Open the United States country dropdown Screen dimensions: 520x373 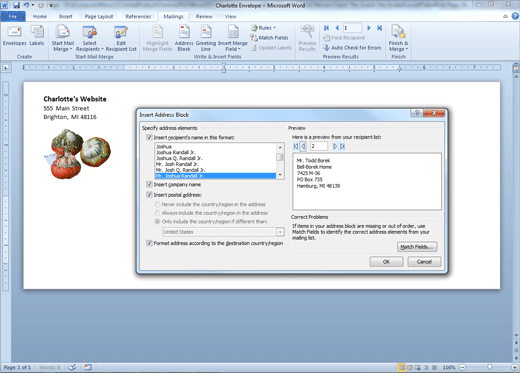[280, 232]
